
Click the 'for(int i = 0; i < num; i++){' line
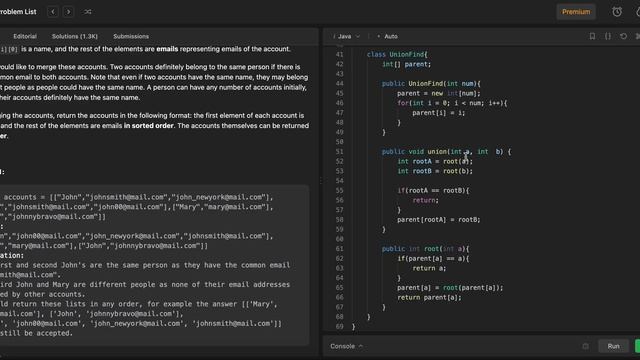tap(452, 103)
